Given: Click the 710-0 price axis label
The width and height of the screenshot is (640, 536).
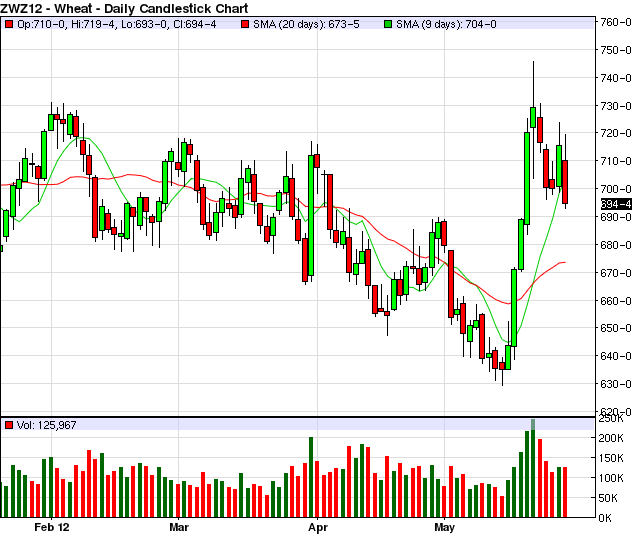Looking at the screenshot, I should 616,161.
